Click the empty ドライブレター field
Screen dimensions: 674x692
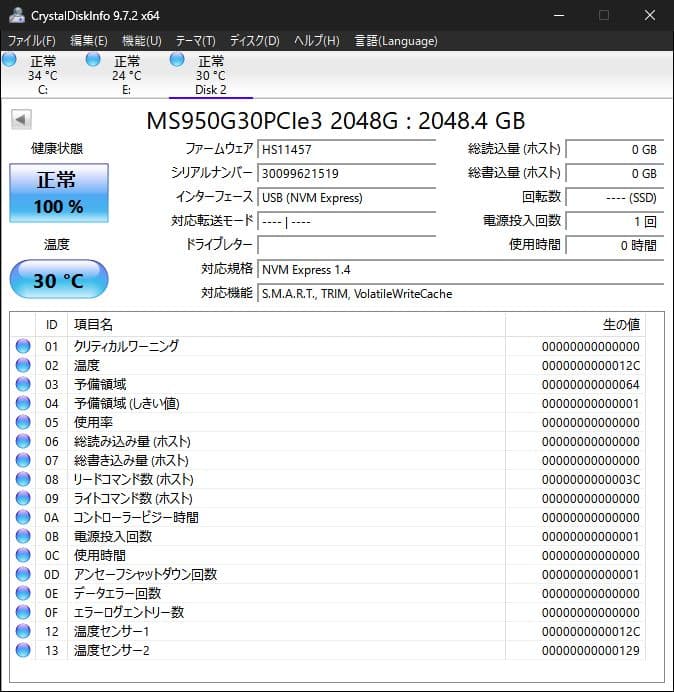pos(346,245)
